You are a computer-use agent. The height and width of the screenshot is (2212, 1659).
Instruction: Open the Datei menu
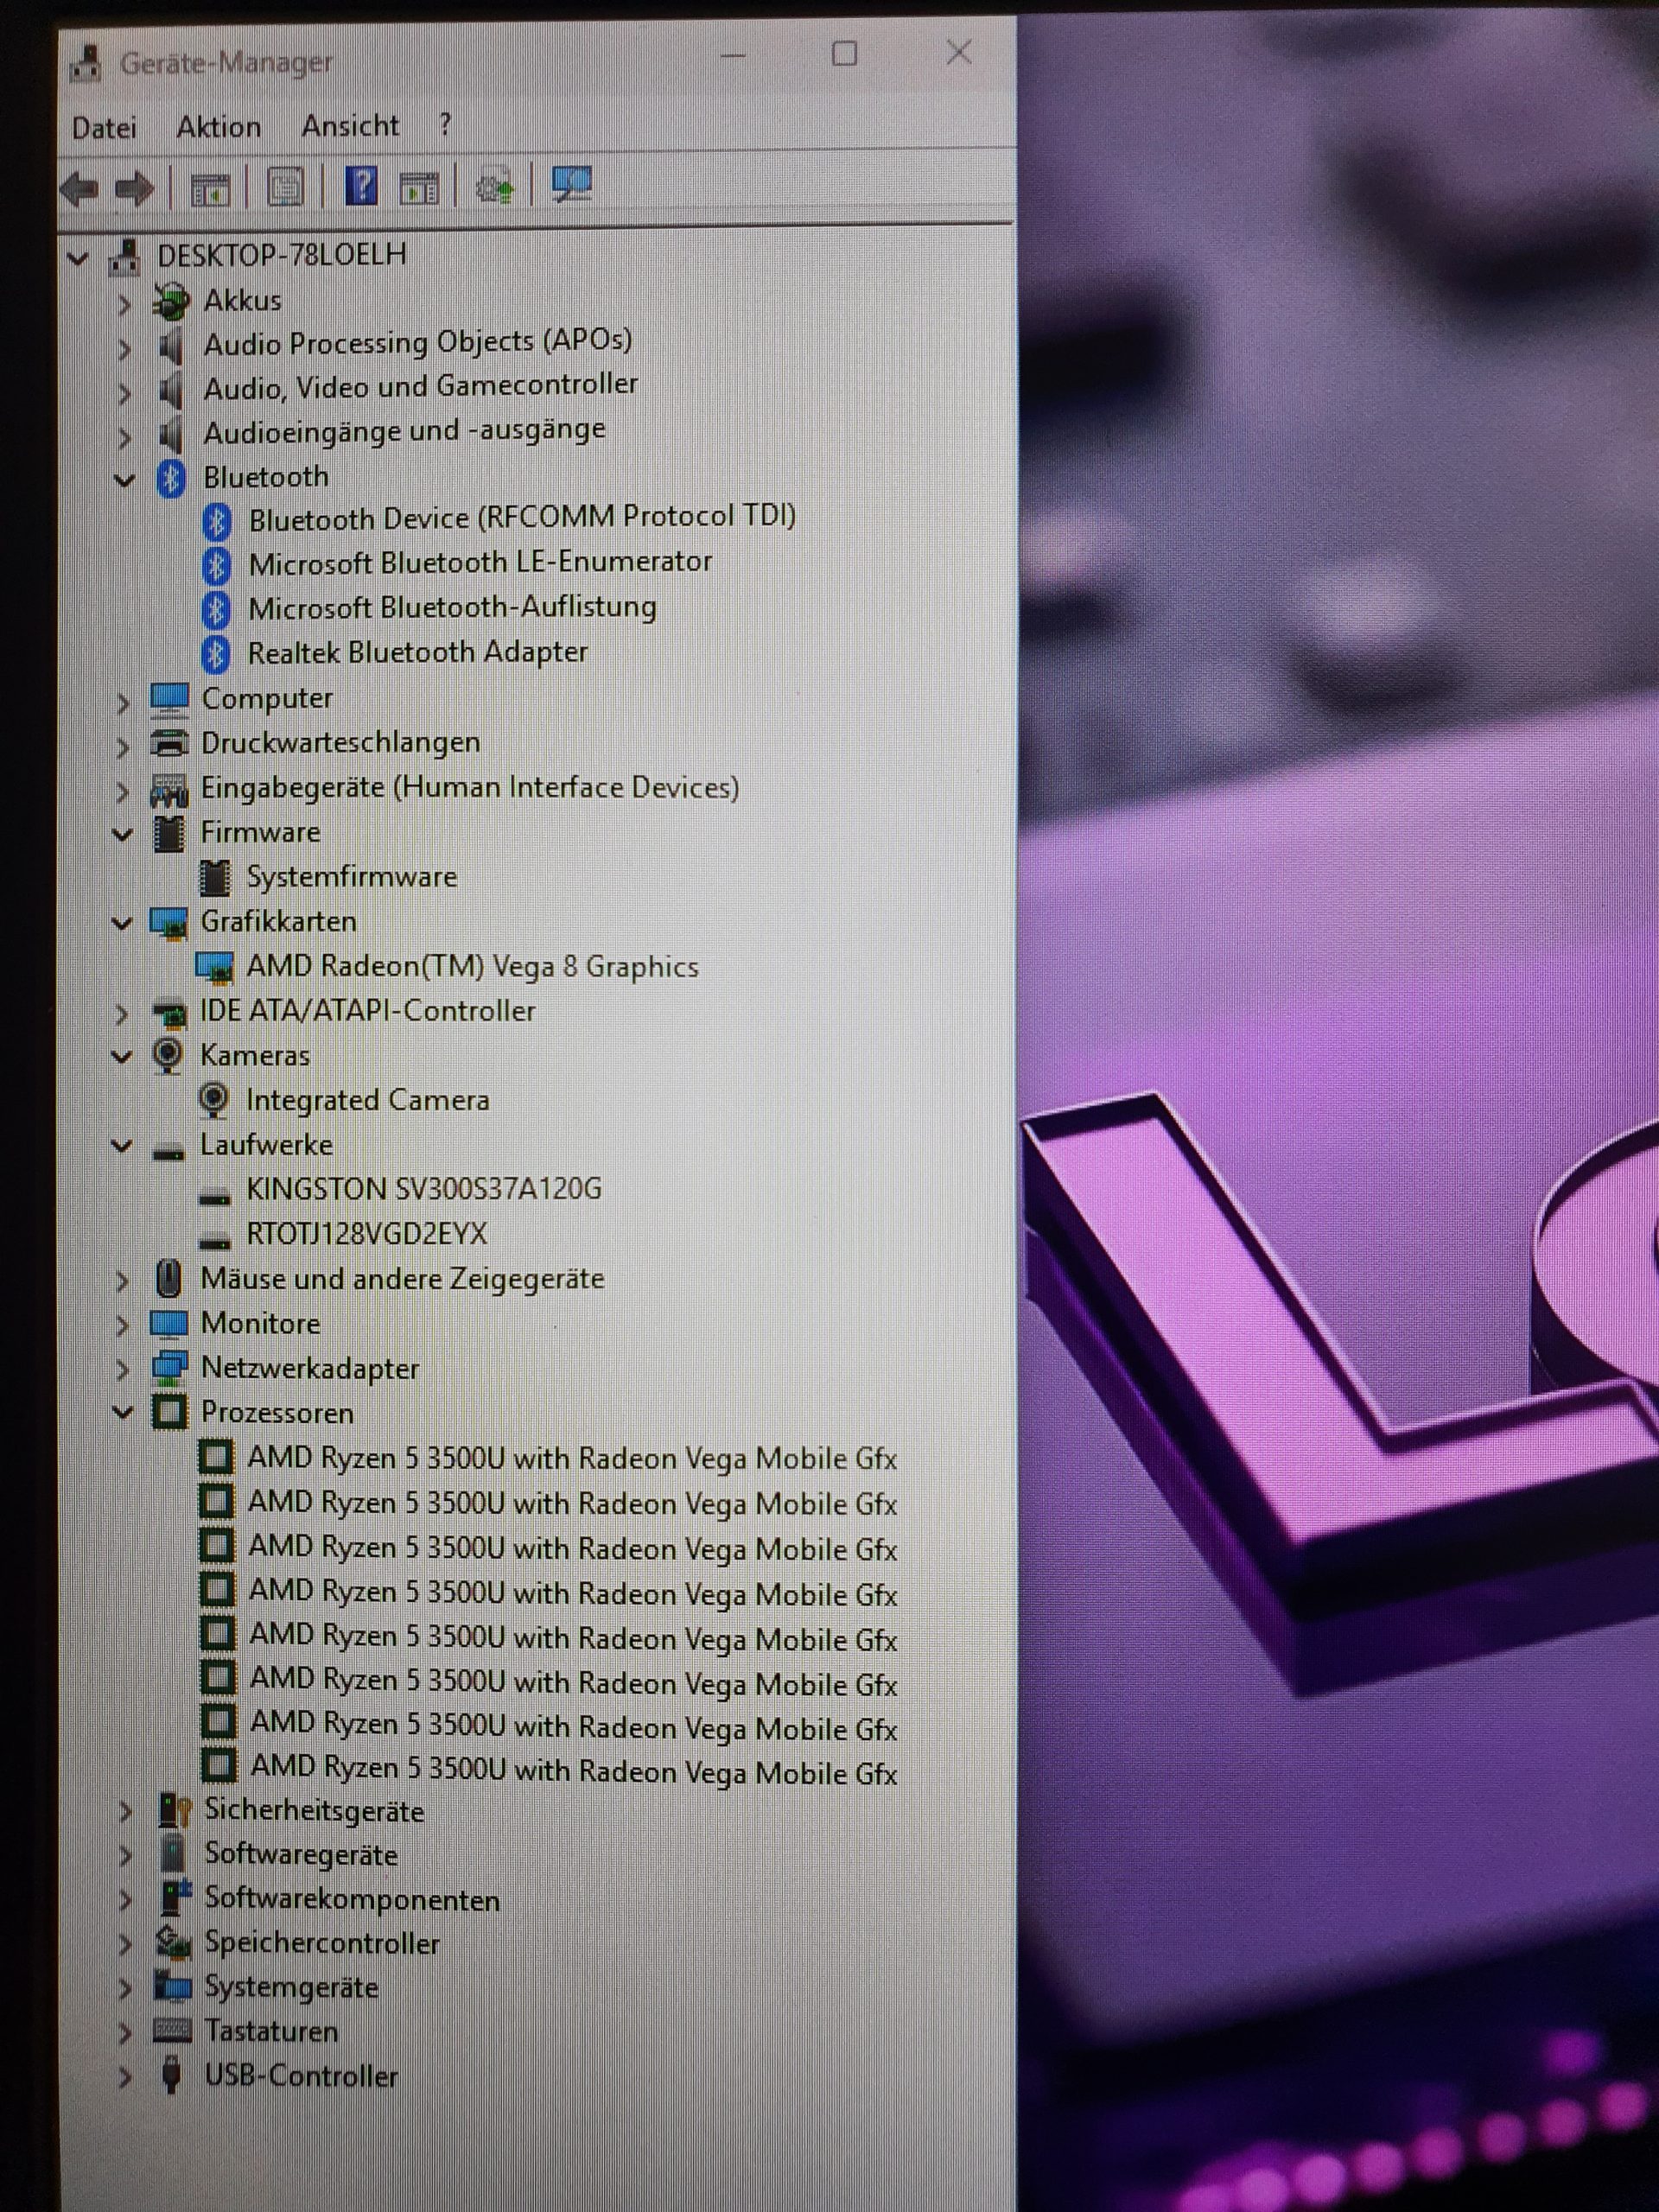point(104,129)
